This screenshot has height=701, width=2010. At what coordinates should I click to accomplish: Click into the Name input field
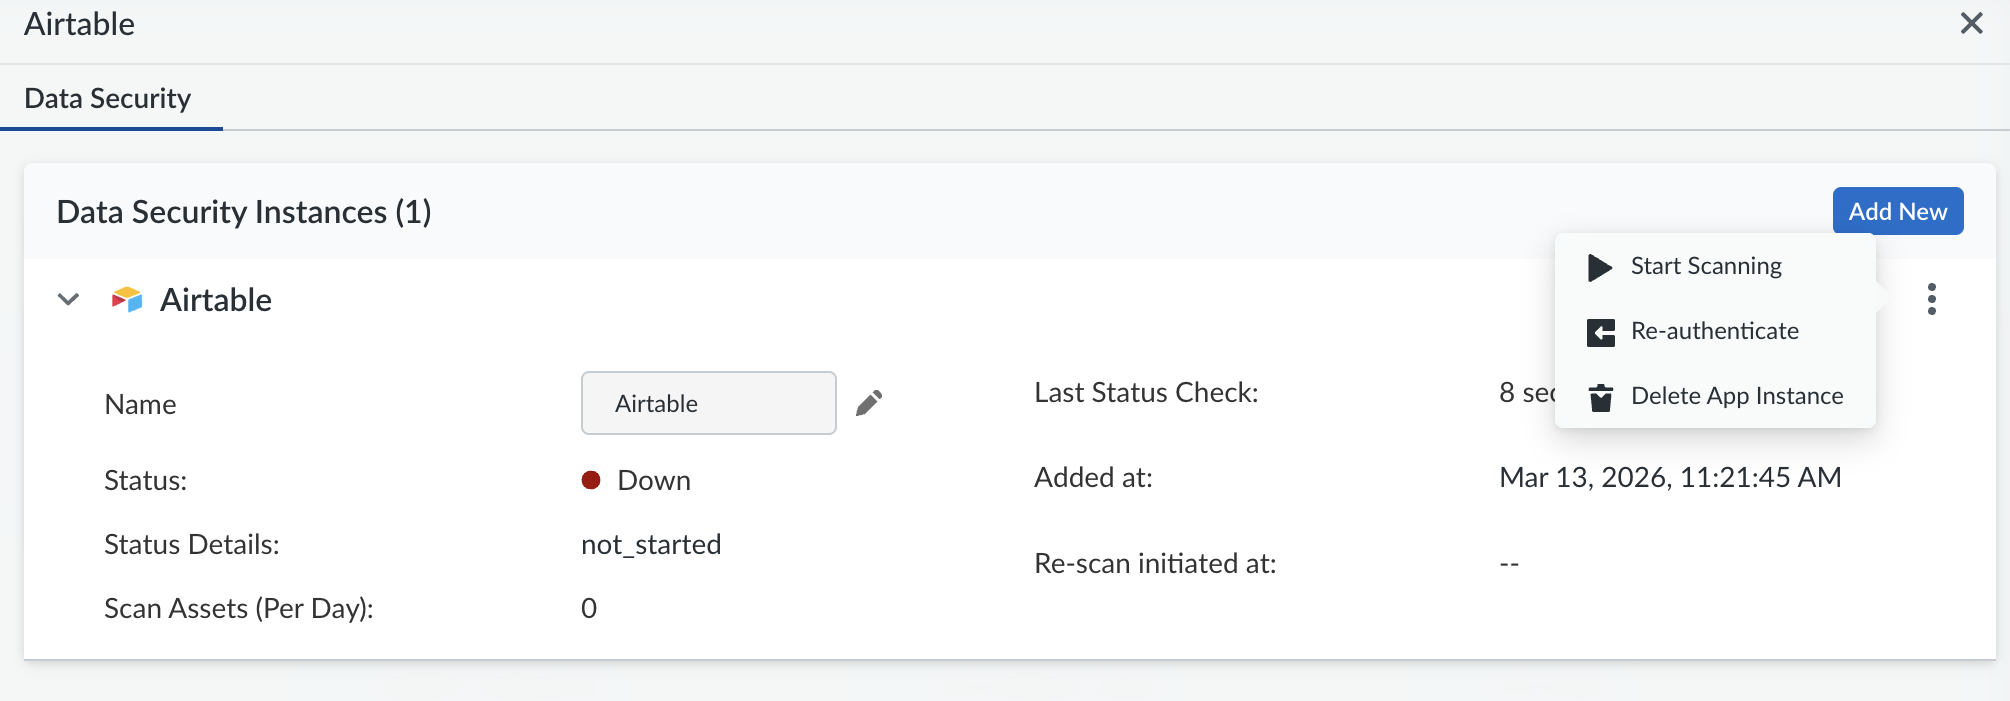click(x=708, y=403)
